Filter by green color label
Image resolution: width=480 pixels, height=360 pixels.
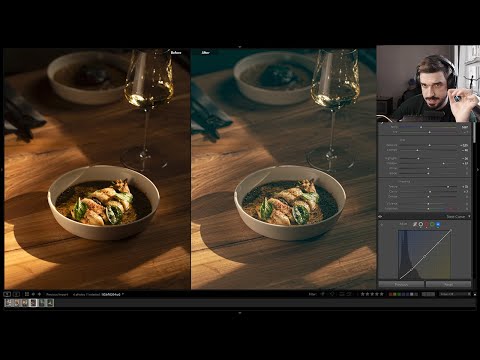point(399,294)
